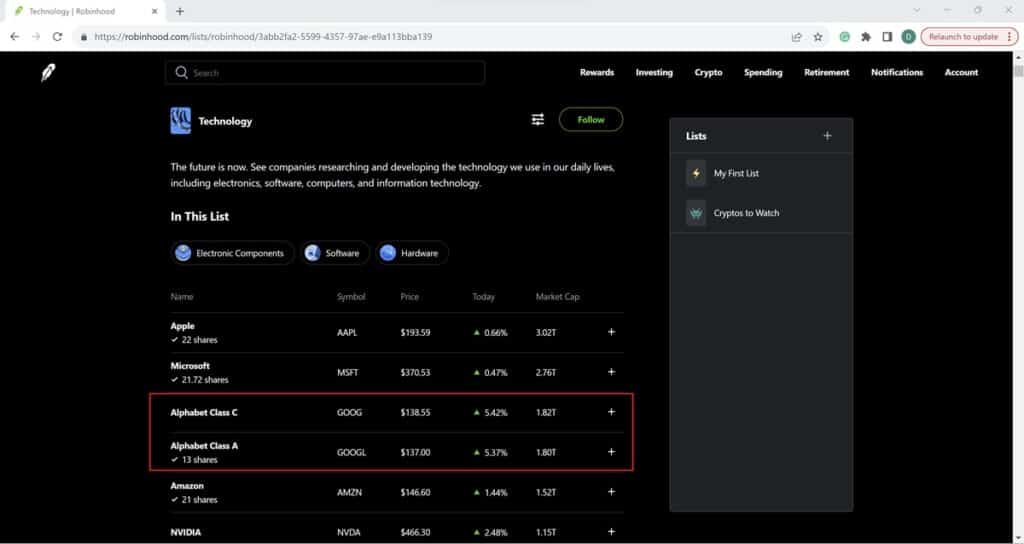
Task: Filter by Hardware chip
Action: coord(412,253)
